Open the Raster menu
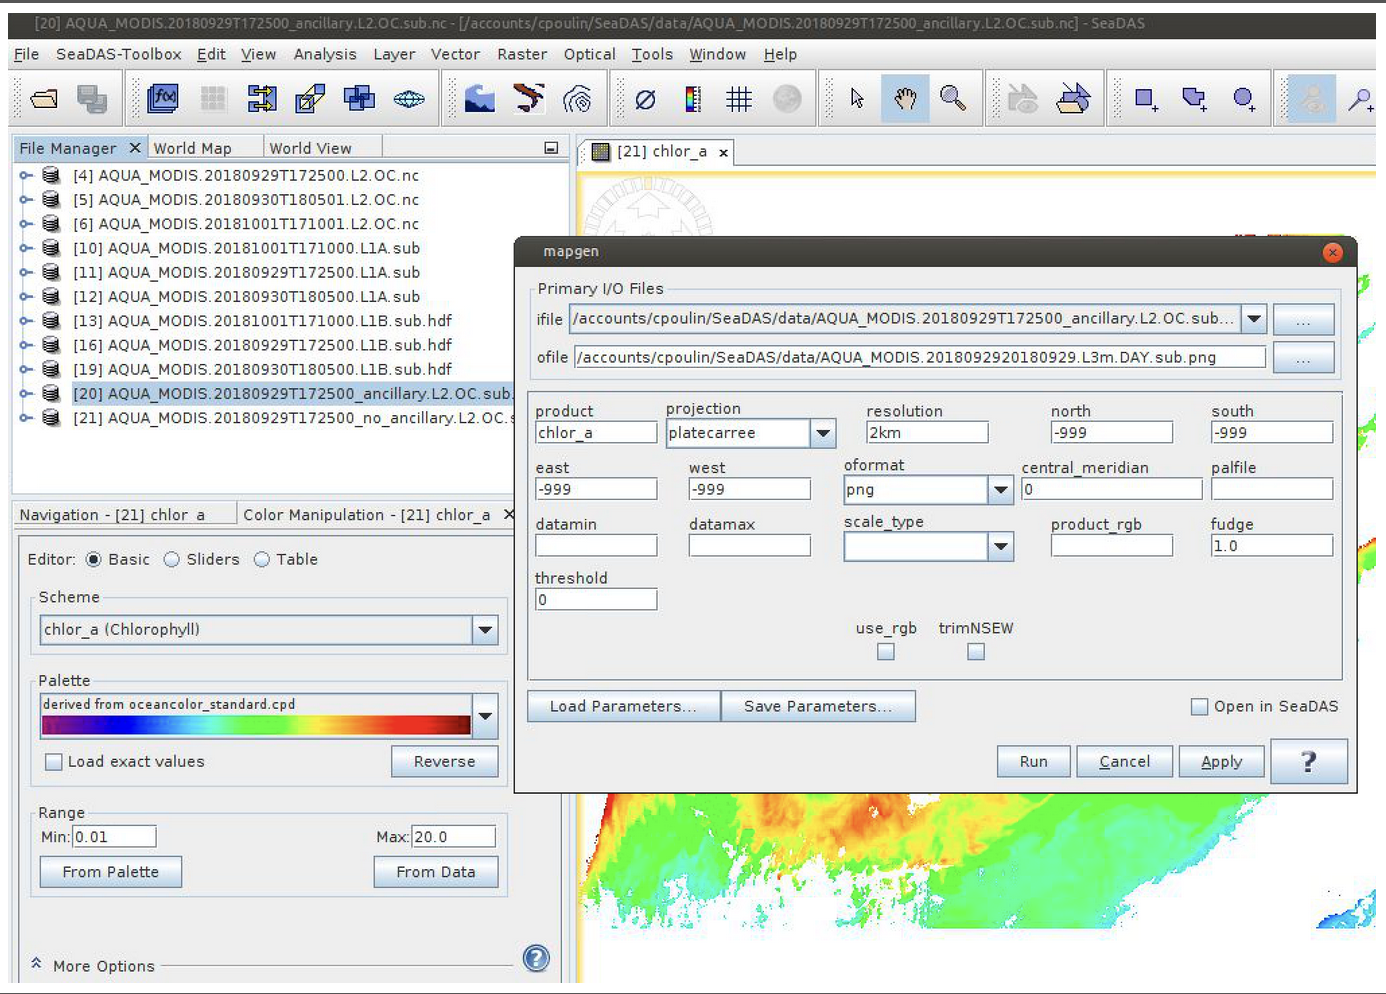 (x=522, y=54)
